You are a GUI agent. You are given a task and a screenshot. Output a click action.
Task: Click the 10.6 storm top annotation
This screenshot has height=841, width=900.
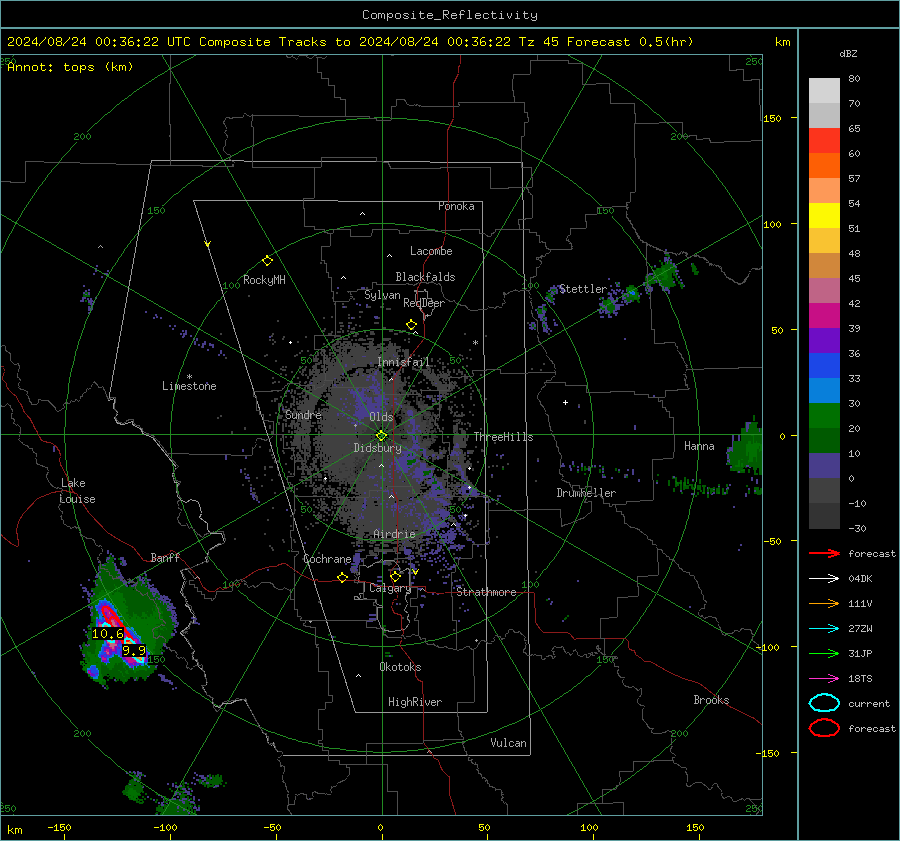[x=107, y=634]
